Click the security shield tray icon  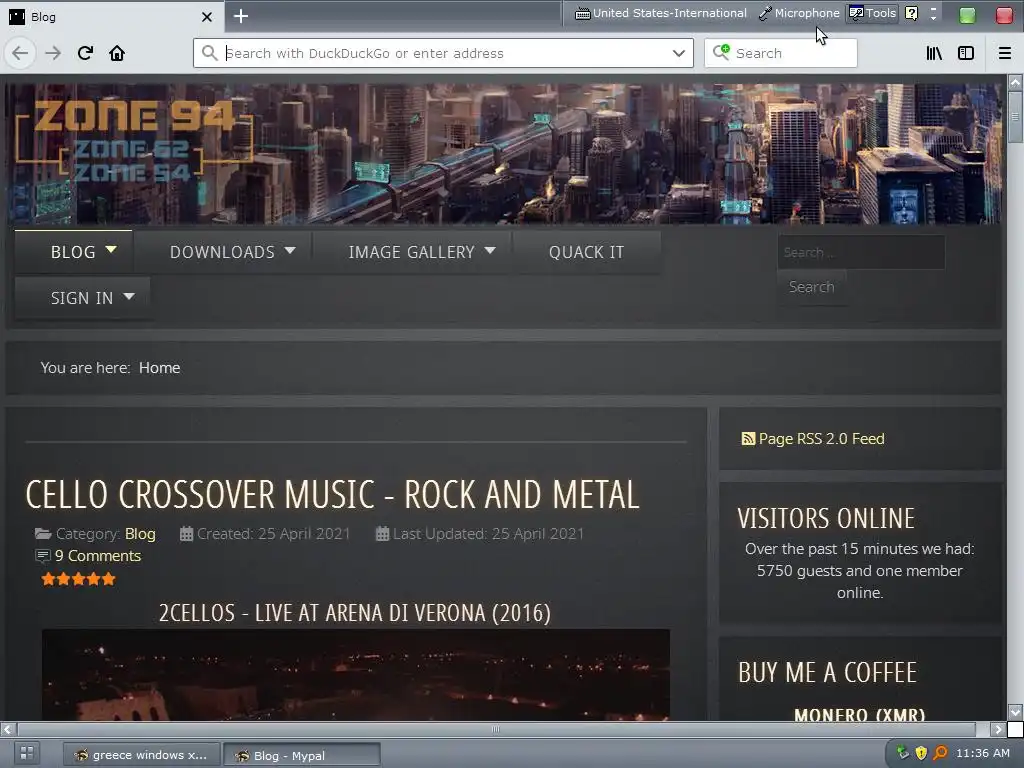921,753
